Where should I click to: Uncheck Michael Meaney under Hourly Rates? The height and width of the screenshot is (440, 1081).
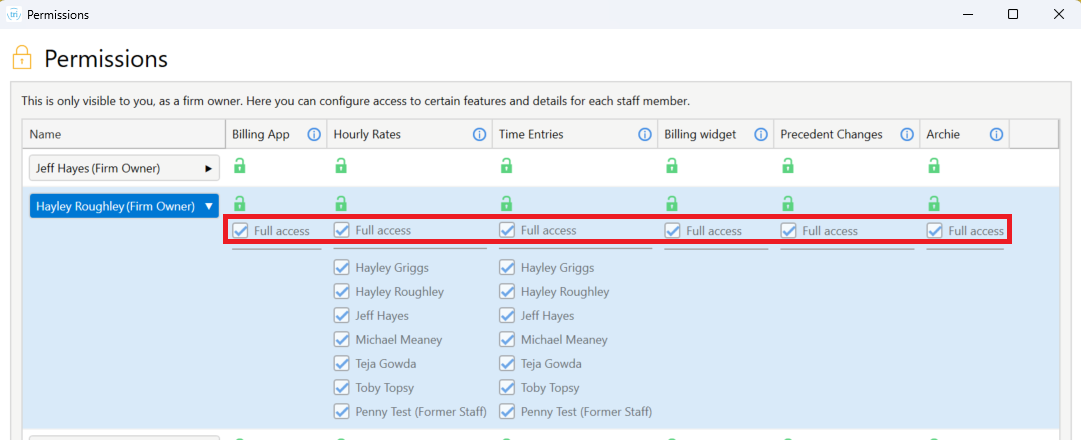(341, 339)
